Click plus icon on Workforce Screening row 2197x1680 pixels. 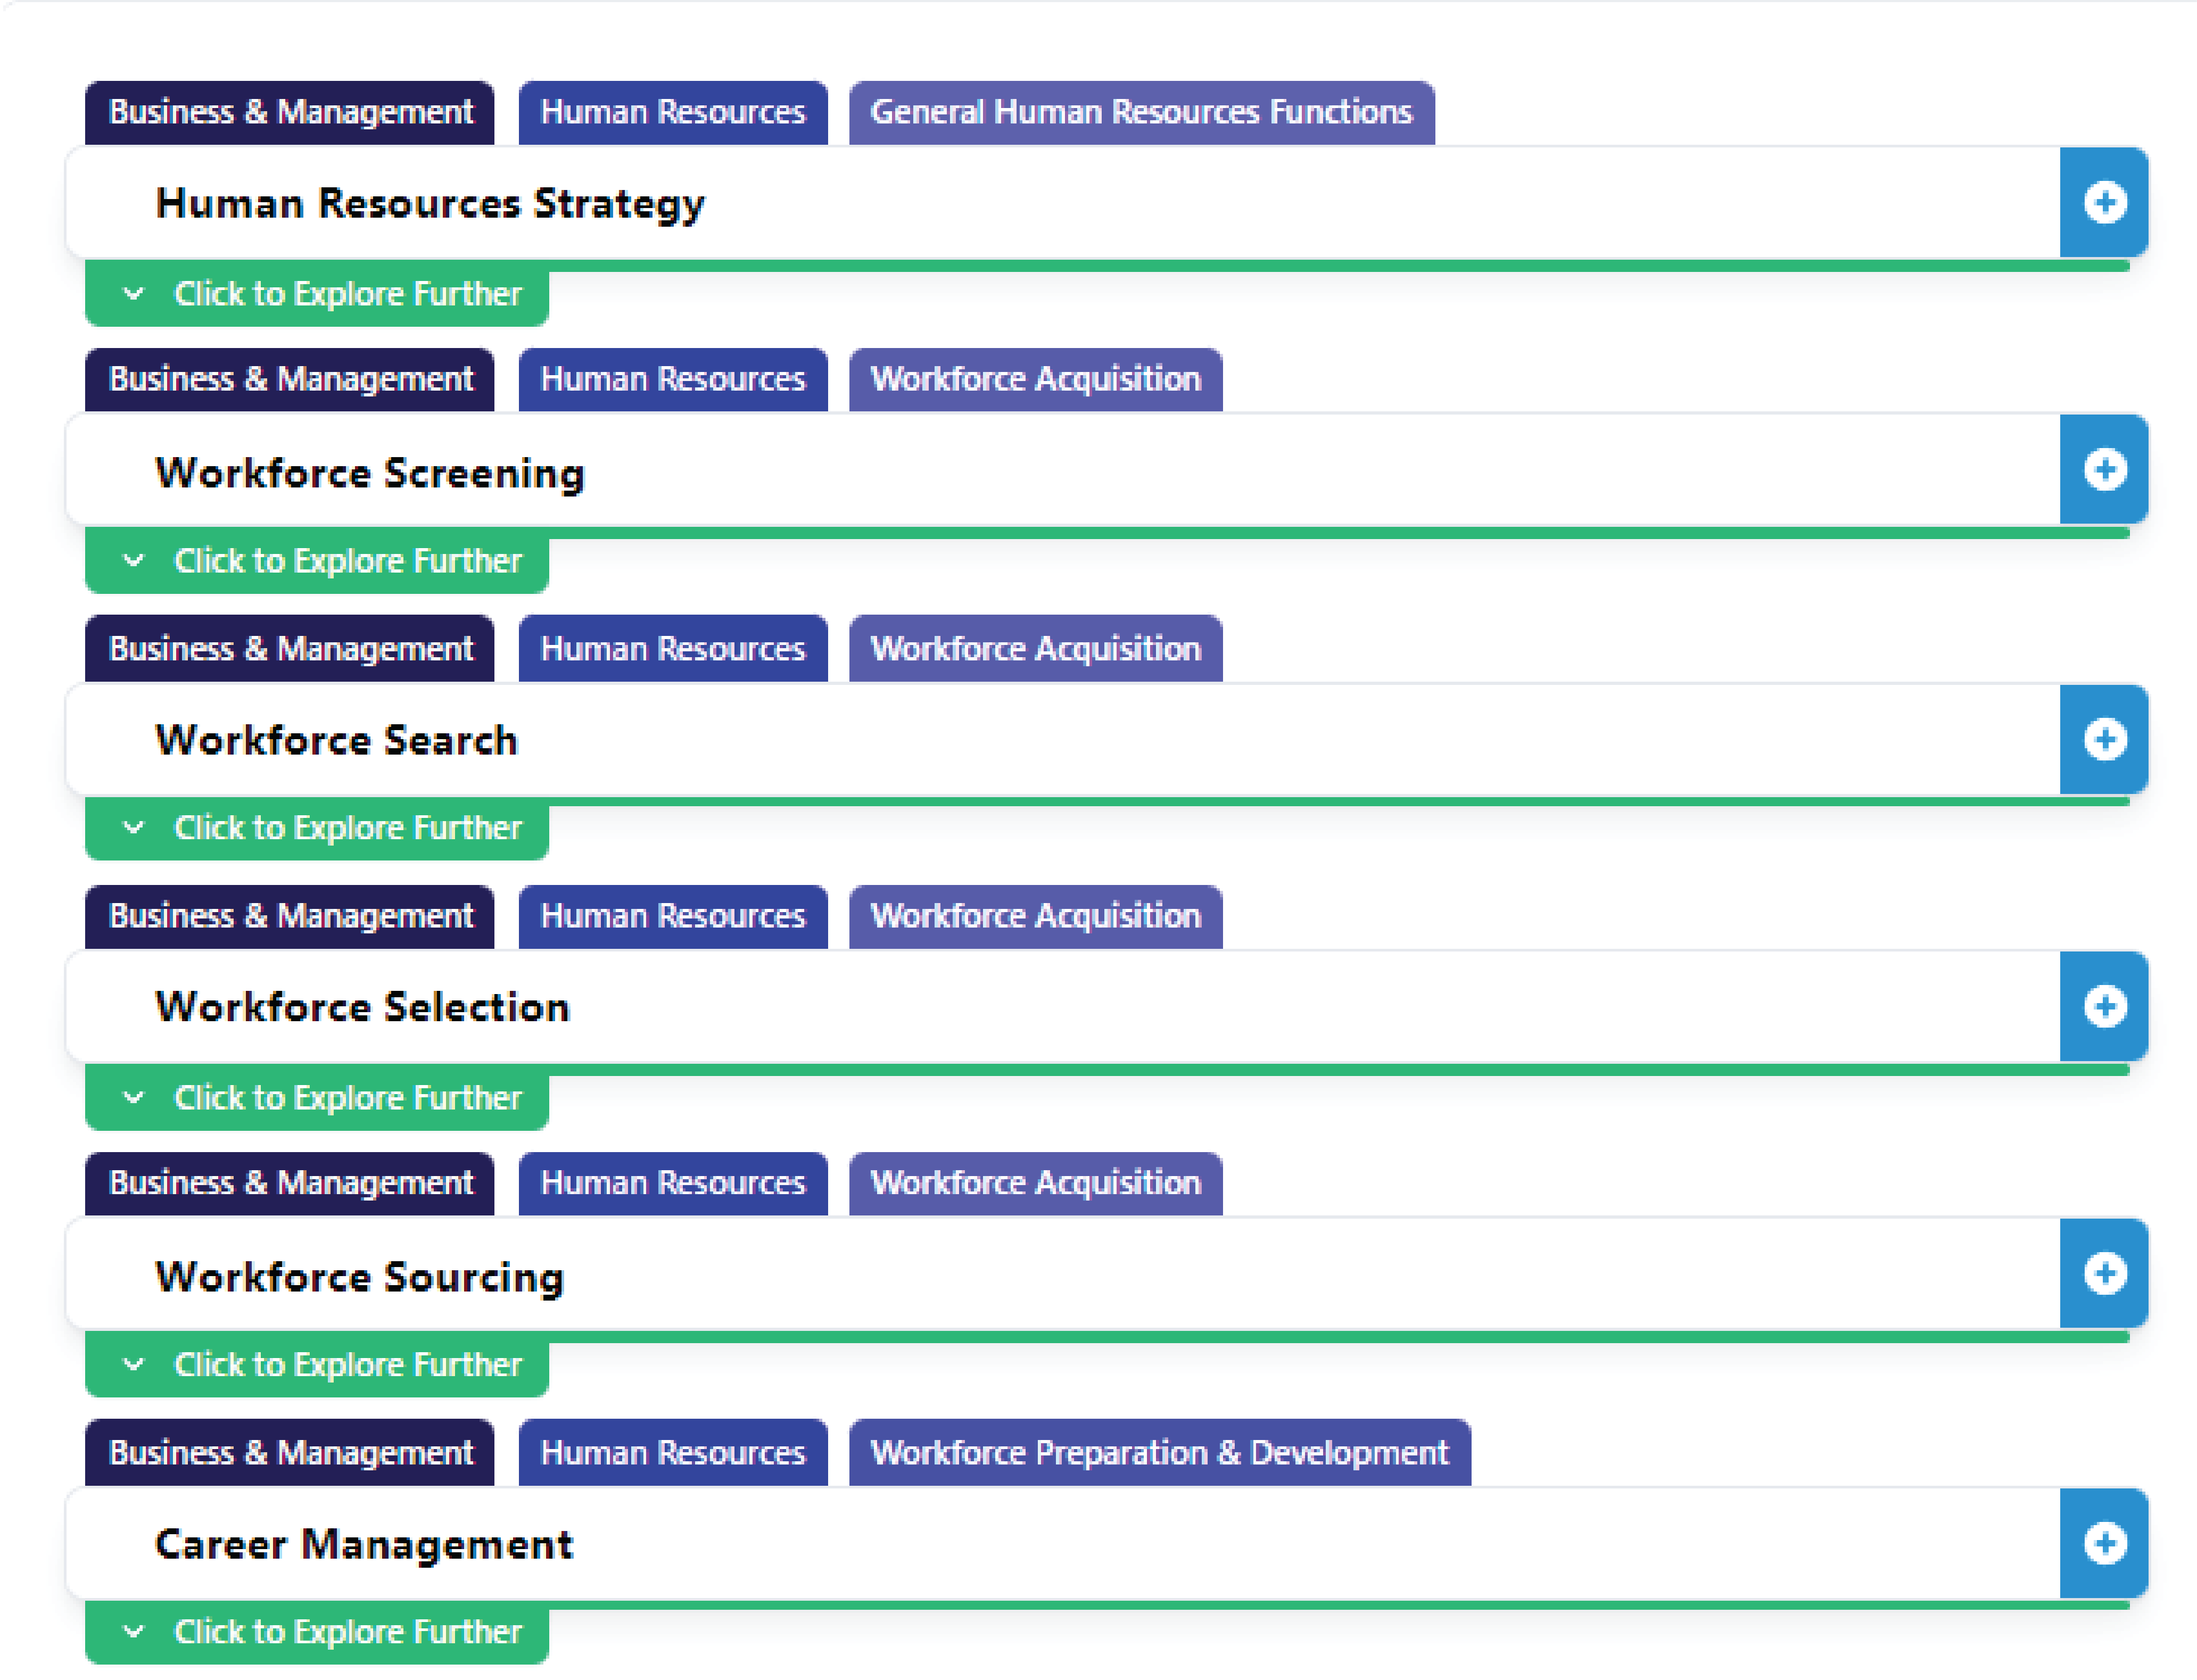pyautogui.click(x=2104, y=470)
